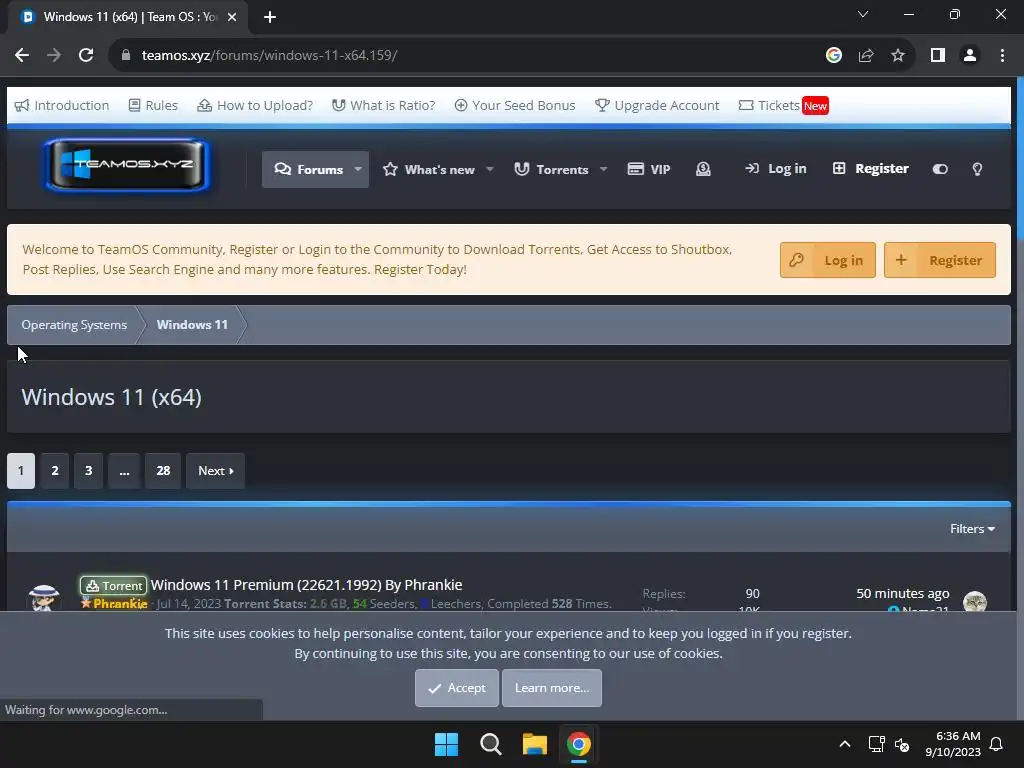Select page 1 in pagination
The image size is (1024, 768).
pos(21,471)
